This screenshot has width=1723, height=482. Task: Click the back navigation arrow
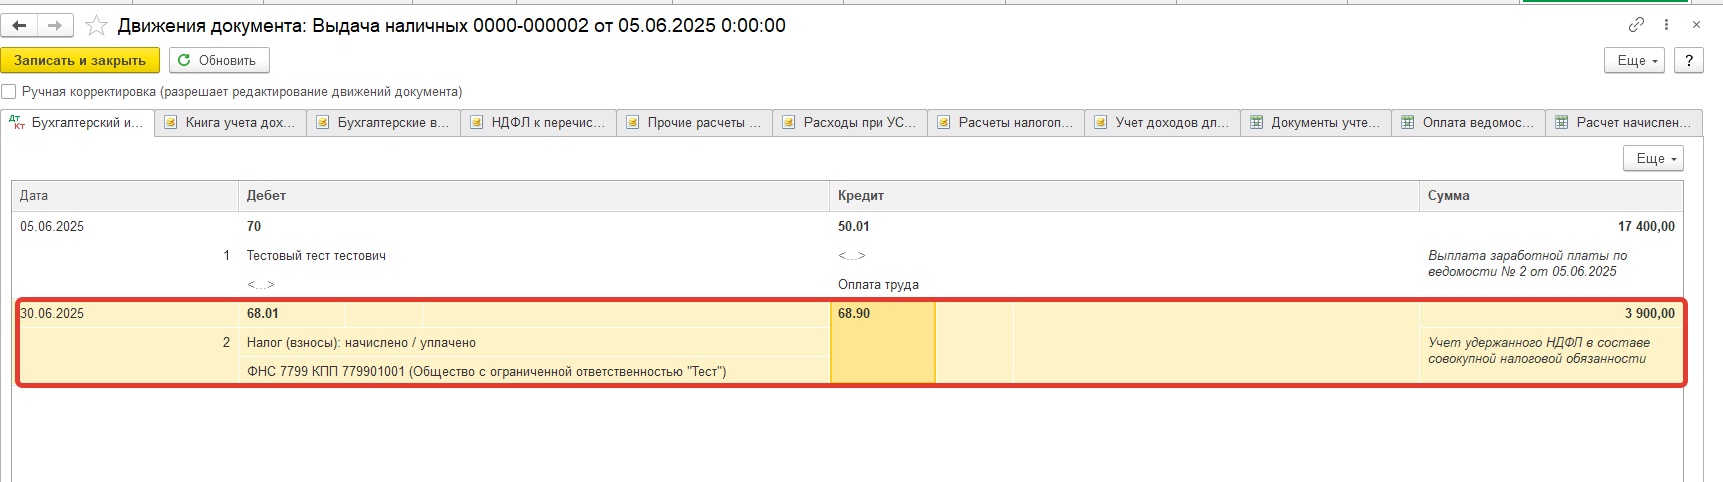click(x=19, y=25)
